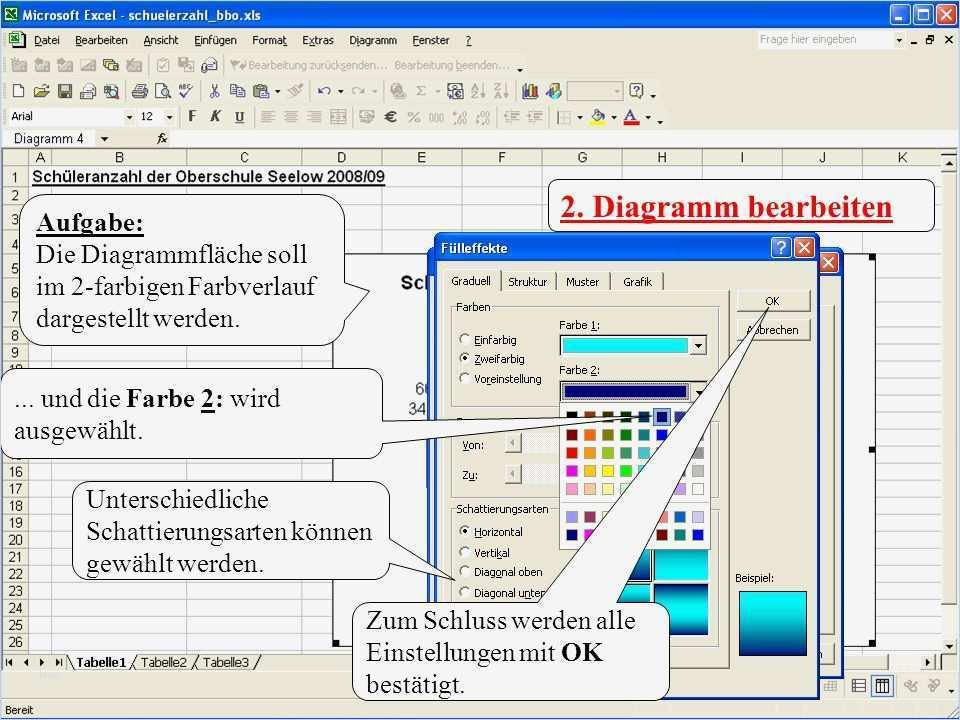Screen dimensions: 960x720
Task: Select the lower-right gradient variant thumbnail
Action: click(x=681, y=609)
